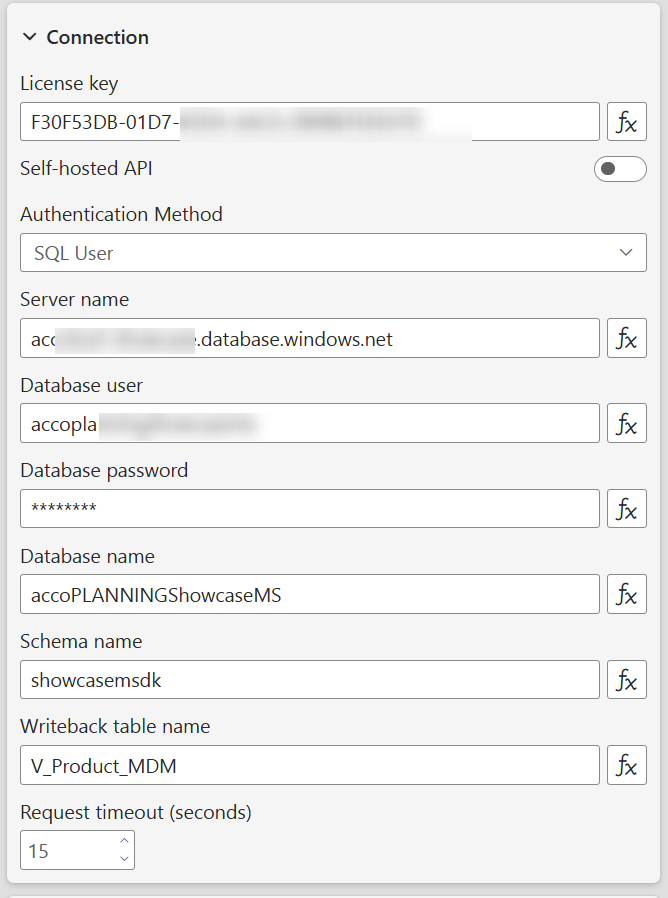This screenshot has width=668, height=898.
Task: Toggle the Self-hosted API switch
Action: (x=620, y=169)
